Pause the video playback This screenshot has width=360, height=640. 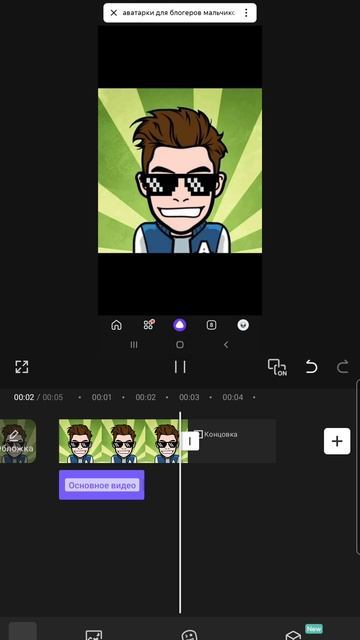(x=180, y=367)
